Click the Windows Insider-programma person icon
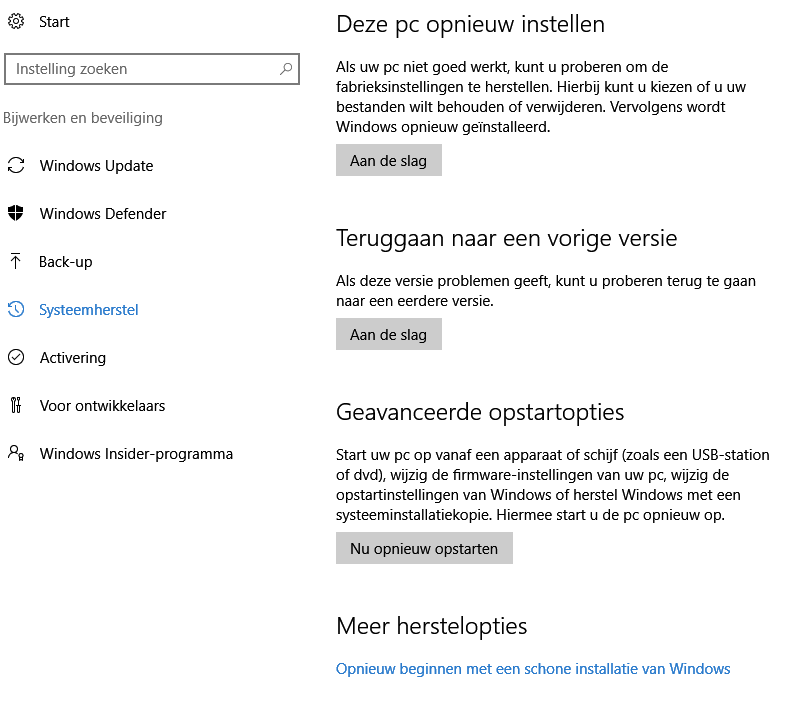The width and height of the screenshot is (793, 715). (16, 454)
